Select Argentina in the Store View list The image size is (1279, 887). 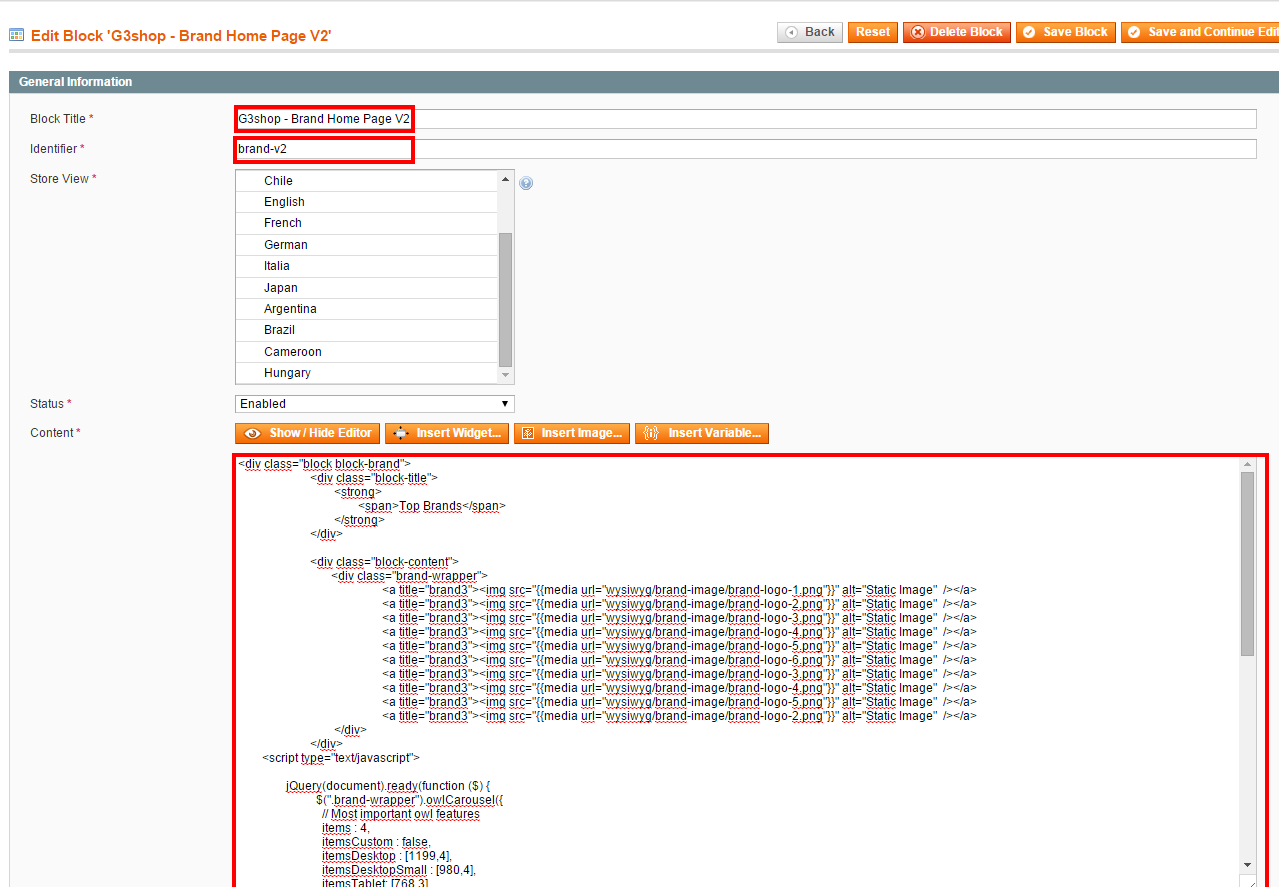coord(366,309)
